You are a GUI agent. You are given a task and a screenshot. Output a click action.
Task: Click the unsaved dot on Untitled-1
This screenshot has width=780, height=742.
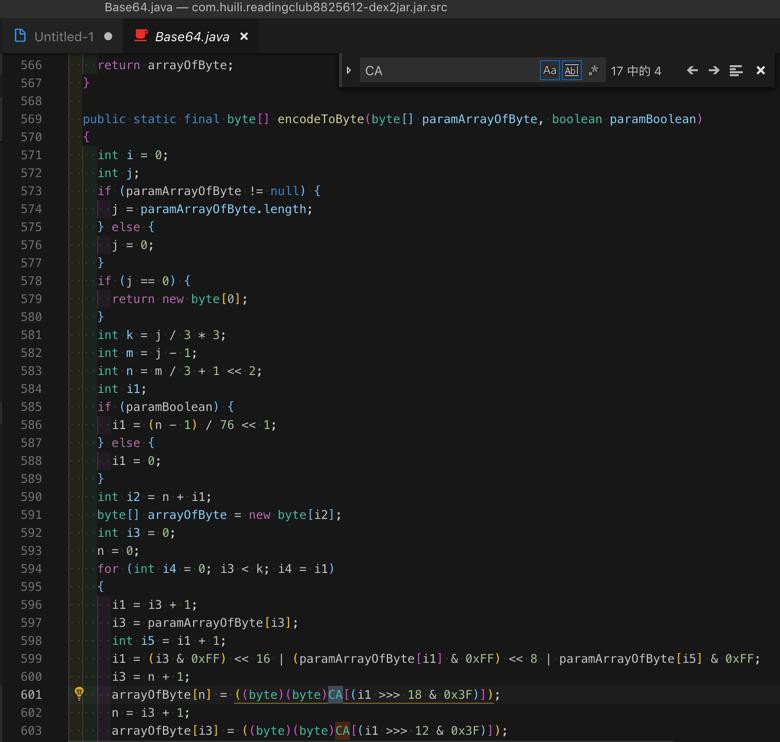(108, 36)
